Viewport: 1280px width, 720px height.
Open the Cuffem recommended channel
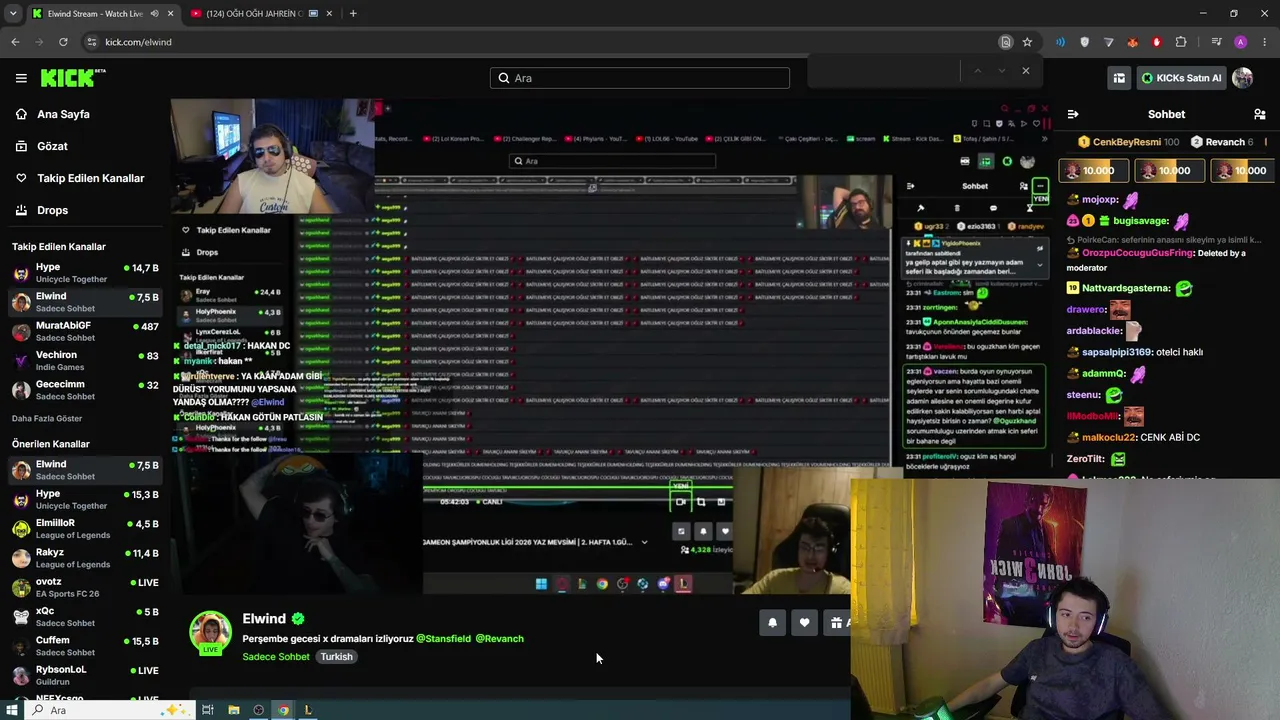click(85, 646)
